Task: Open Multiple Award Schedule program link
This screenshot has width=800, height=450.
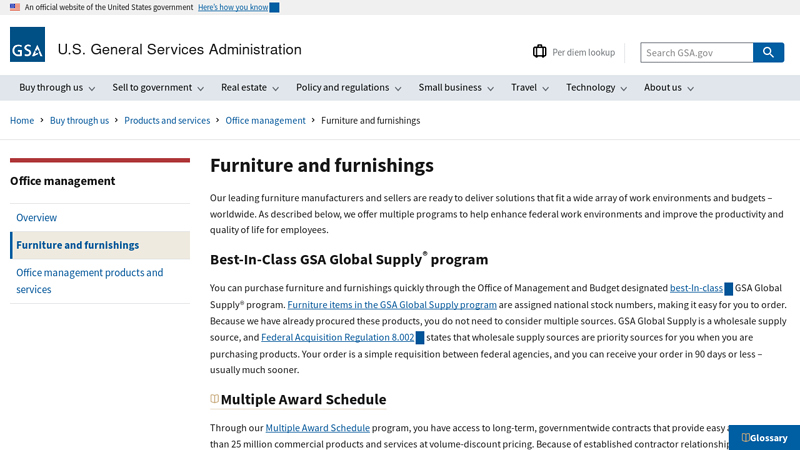Action: (x=317, y=428)
